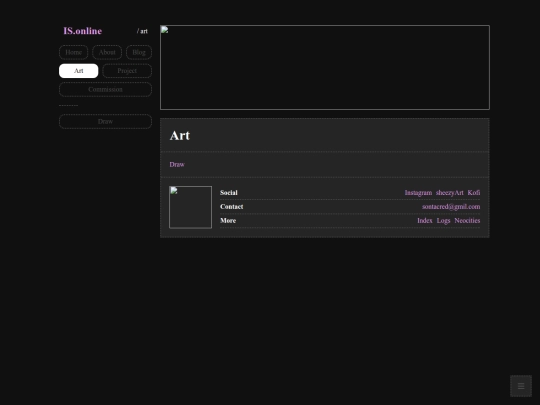Open the Draw link under Art heading

[x=177, y=165]
